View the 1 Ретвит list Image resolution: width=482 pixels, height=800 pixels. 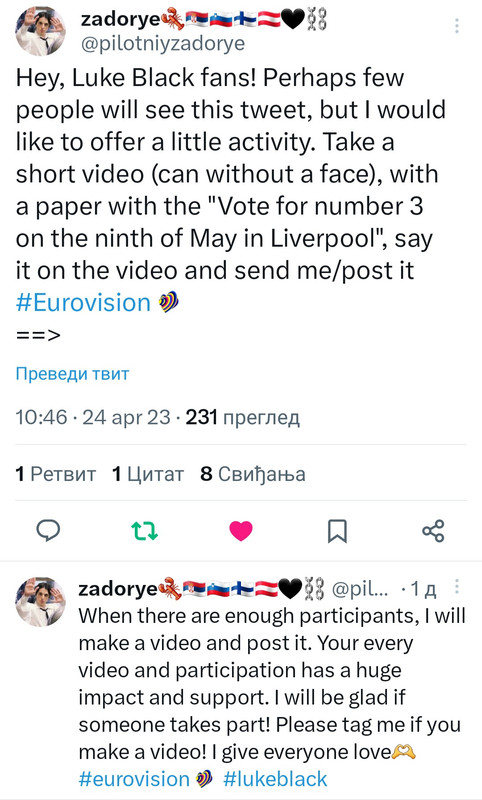coord(56,474)
